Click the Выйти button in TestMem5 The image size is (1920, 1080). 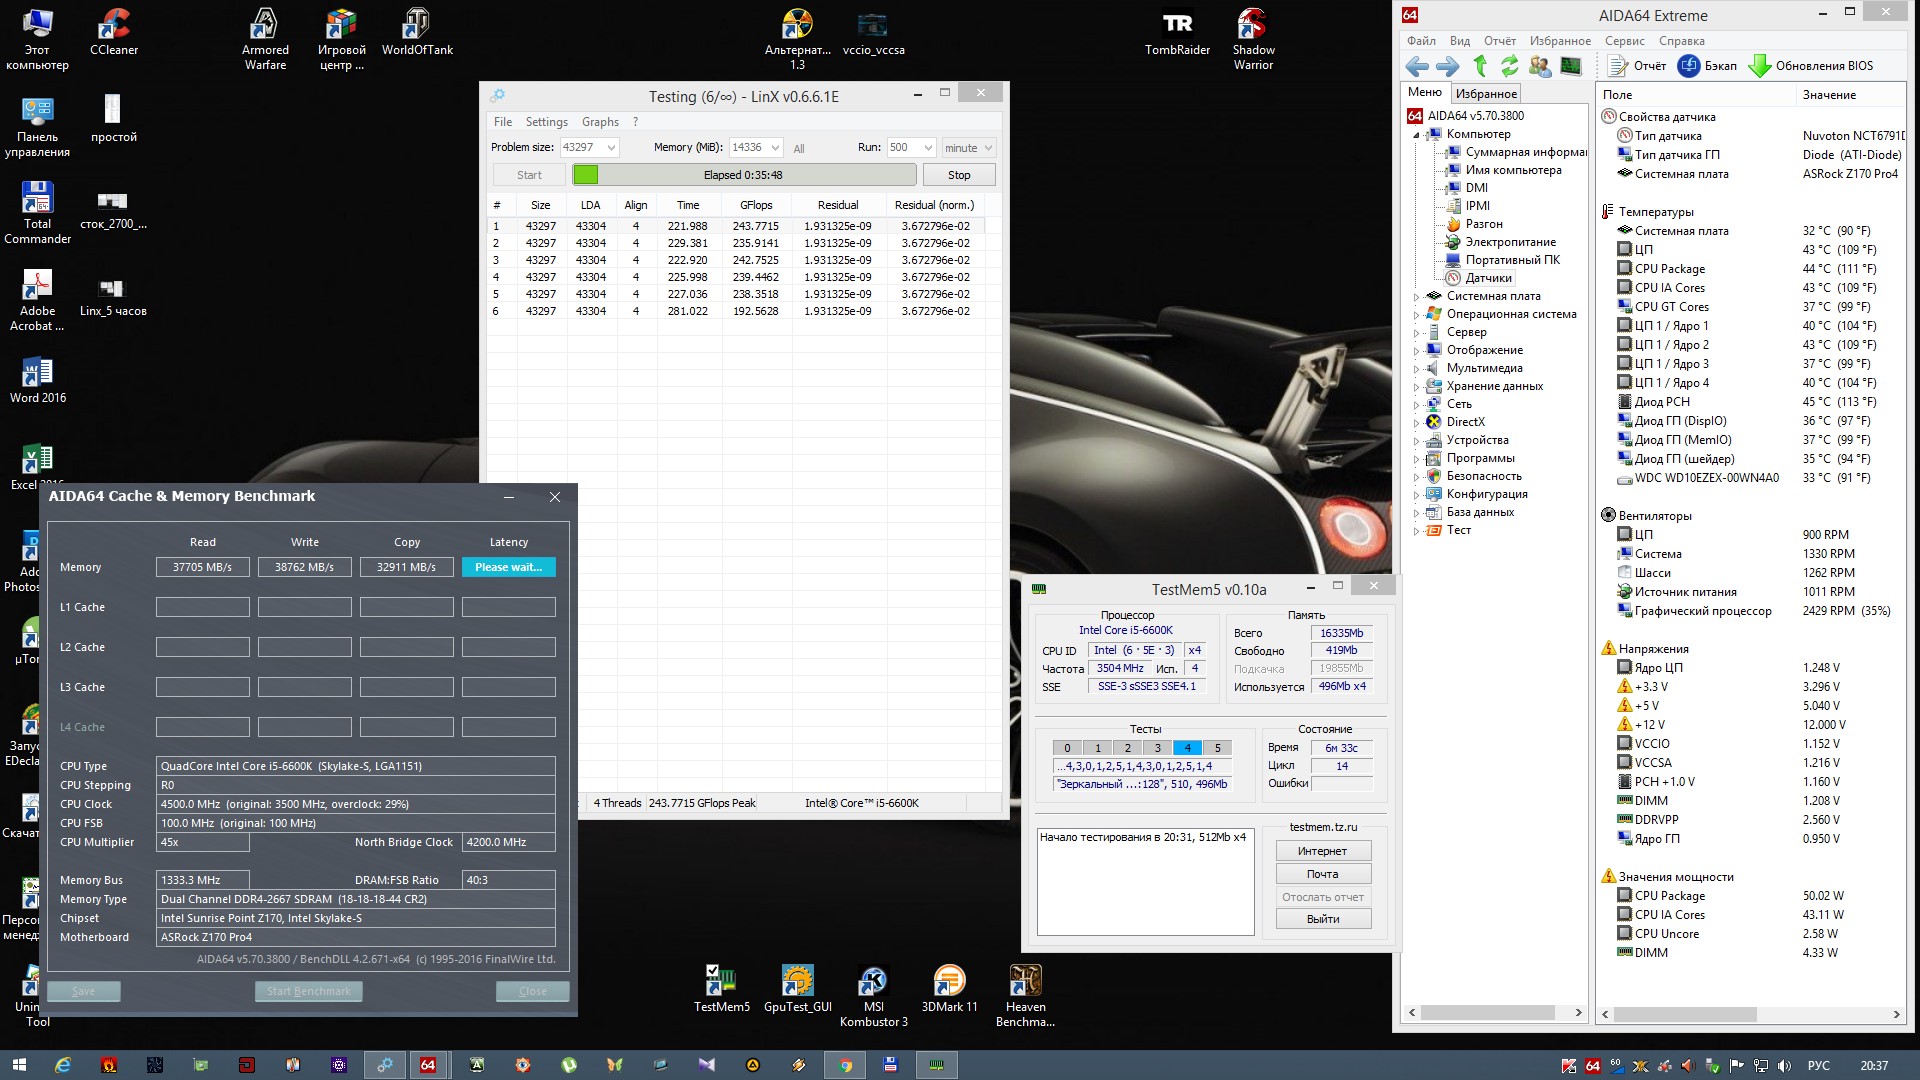(1322, 919)
